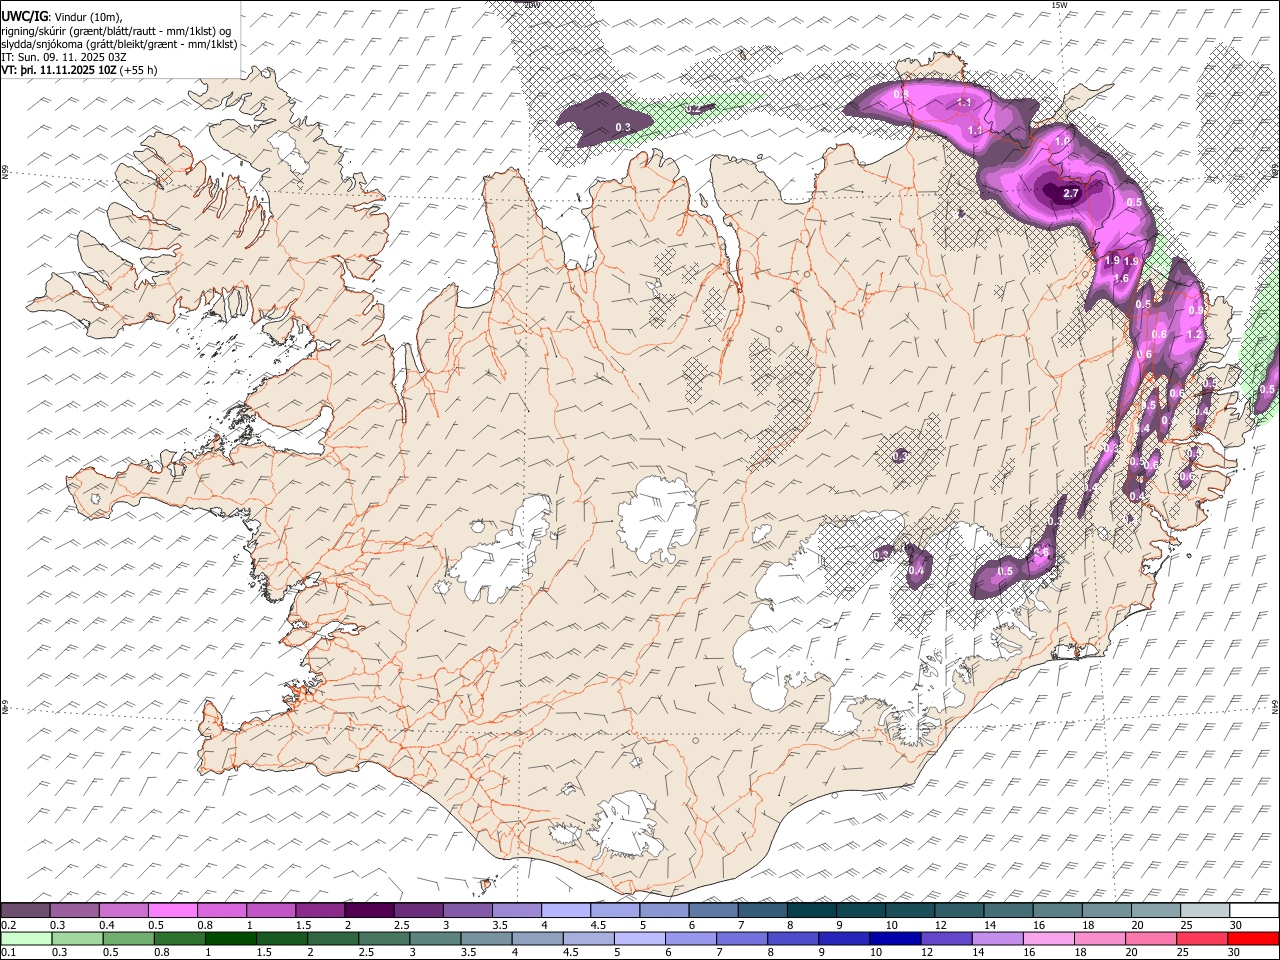Viewport: 1280px width, 960px height.
Task: Pick the green-scale swatch starting at 1 (darkest green)
Action: (230, 938)
